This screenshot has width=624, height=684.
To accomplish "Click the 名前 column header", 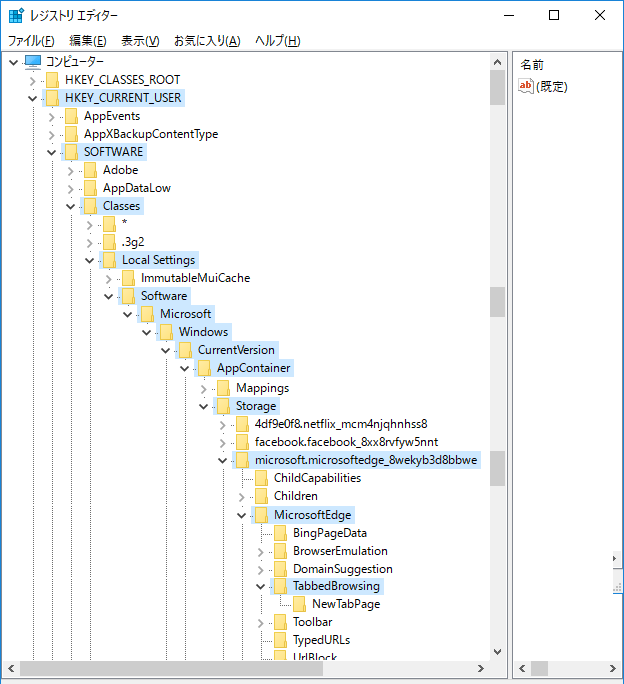I will coord(532,65).
